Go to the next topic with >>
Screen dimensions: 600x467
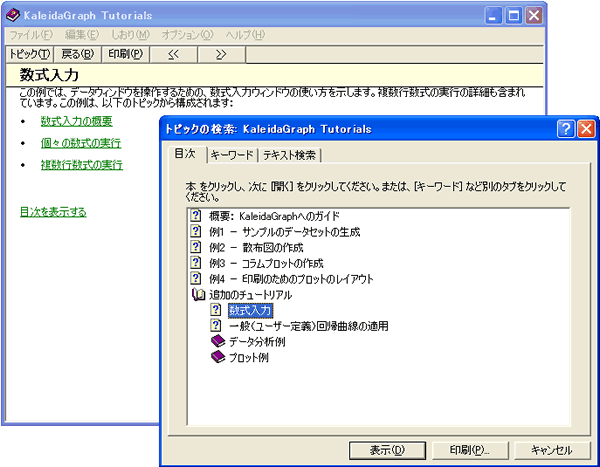(x=221, y=54)
